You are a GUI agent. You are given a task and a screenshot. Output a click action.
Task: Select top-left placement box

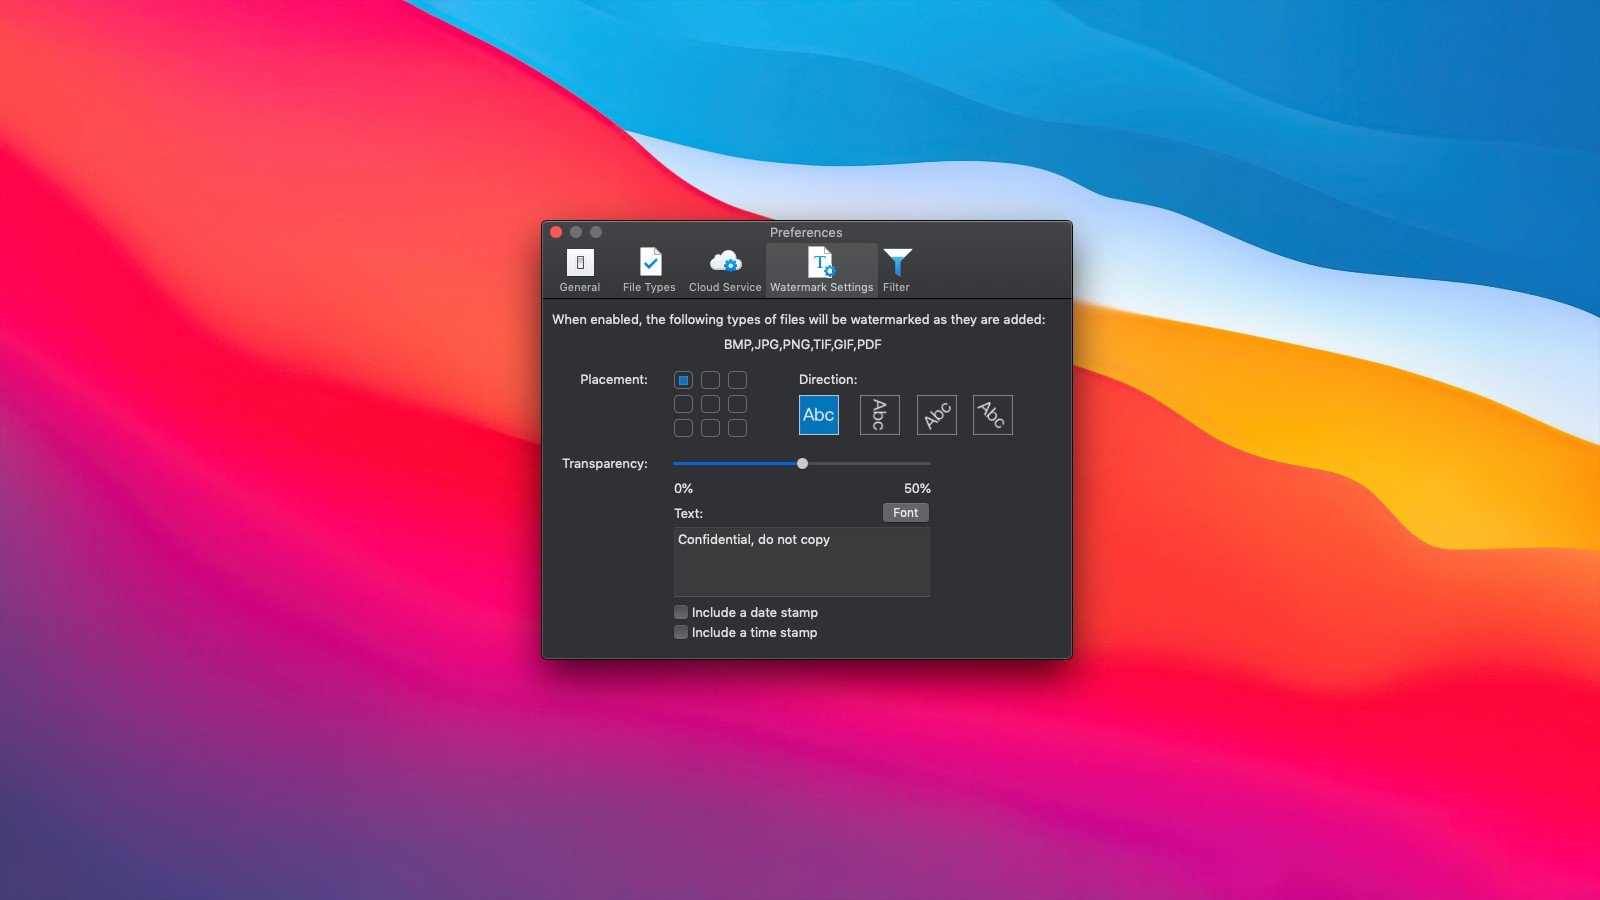(x=683, y=380)
